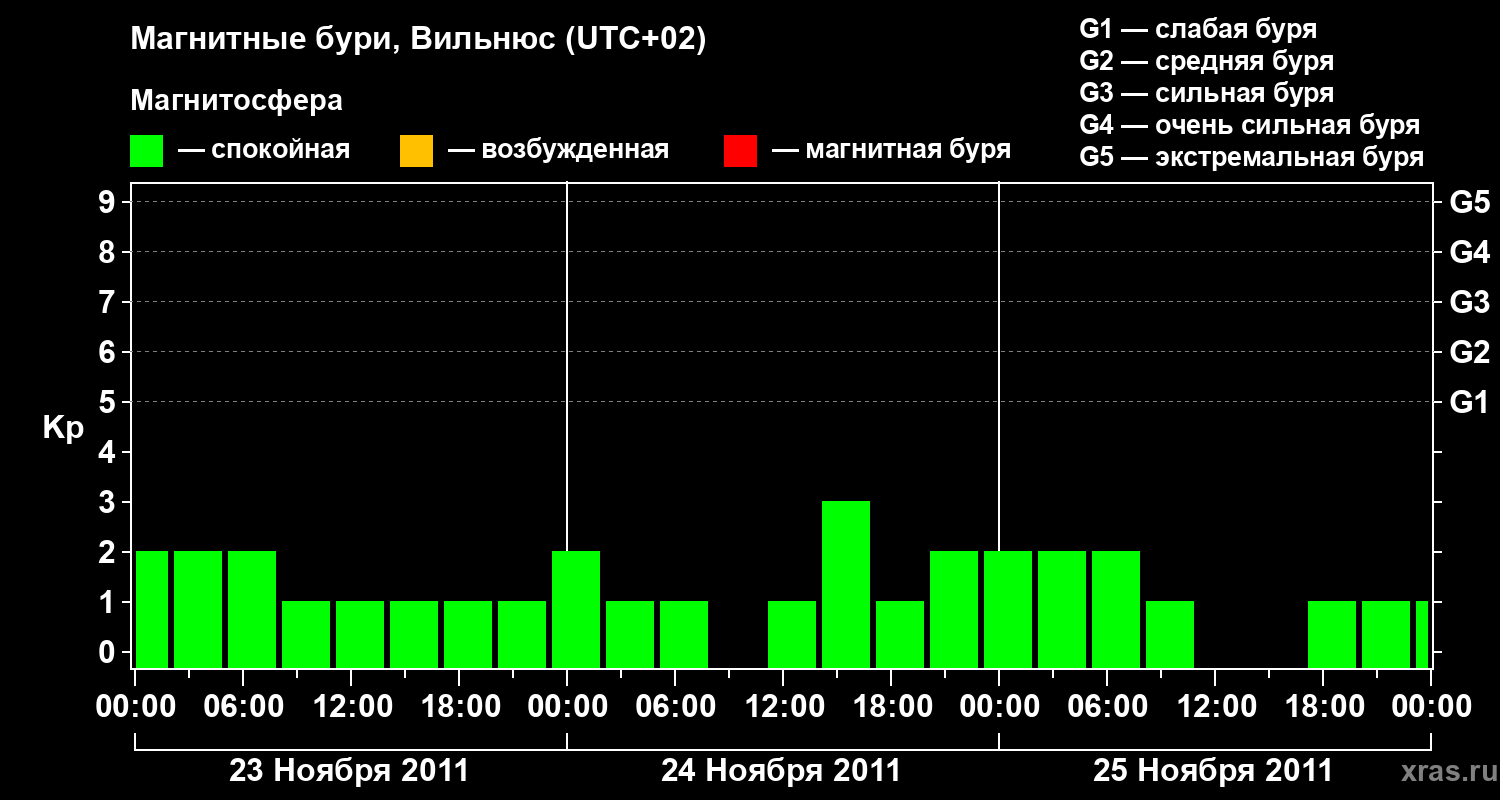The width and height of the screenshot is (1500, 800).
Task: Click the G4 label on the right axis
Action: click(1470, 252)
